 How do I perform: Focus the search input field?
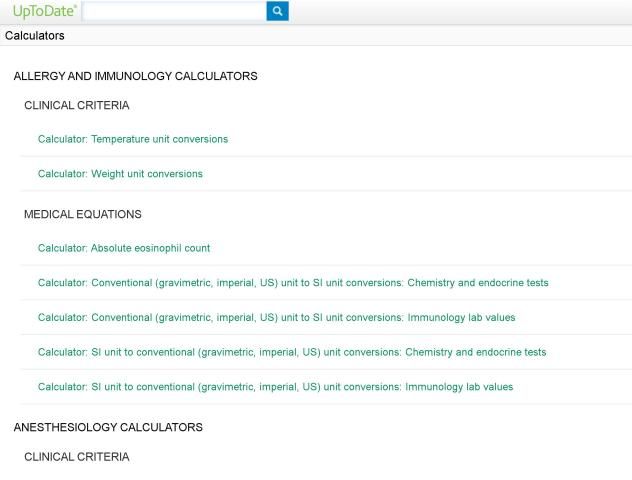click(174, 11)
